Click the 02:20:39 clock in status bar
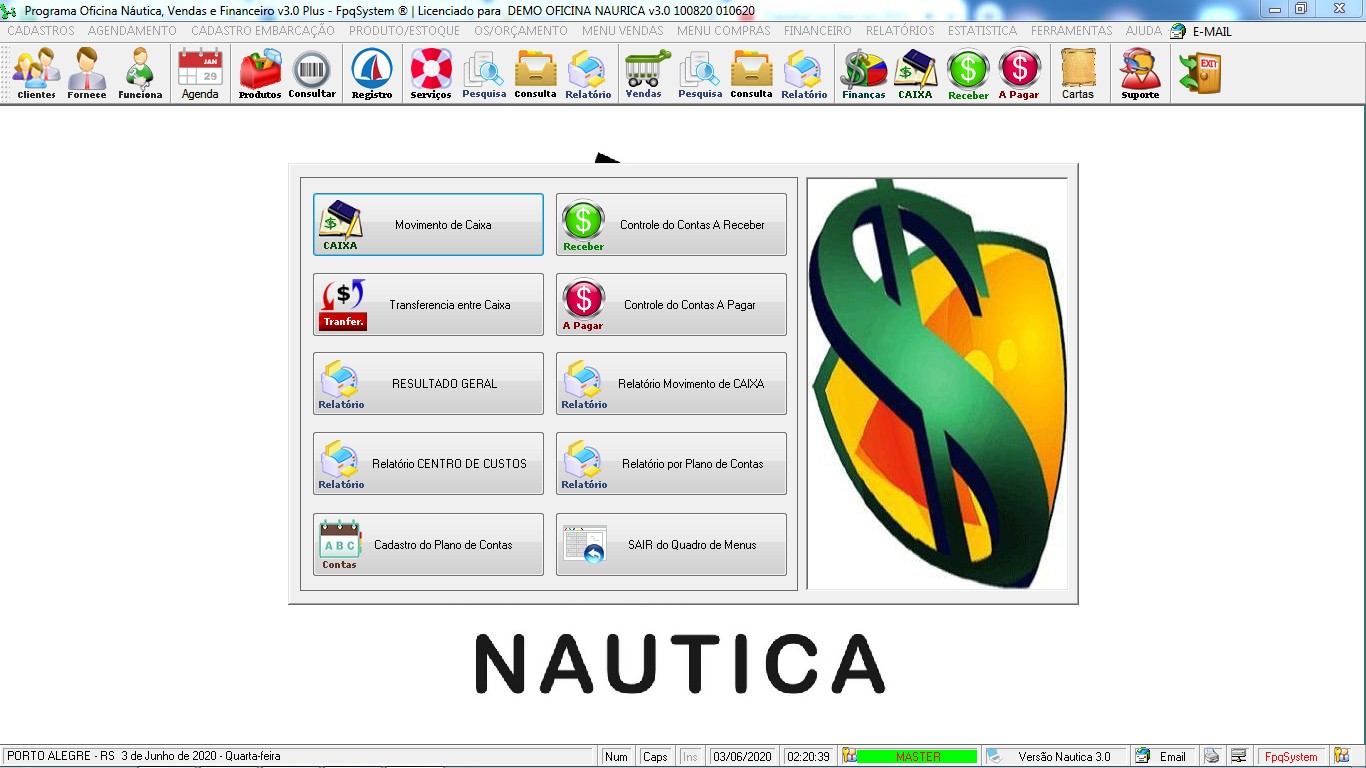1366x768 pixels. 808,756
